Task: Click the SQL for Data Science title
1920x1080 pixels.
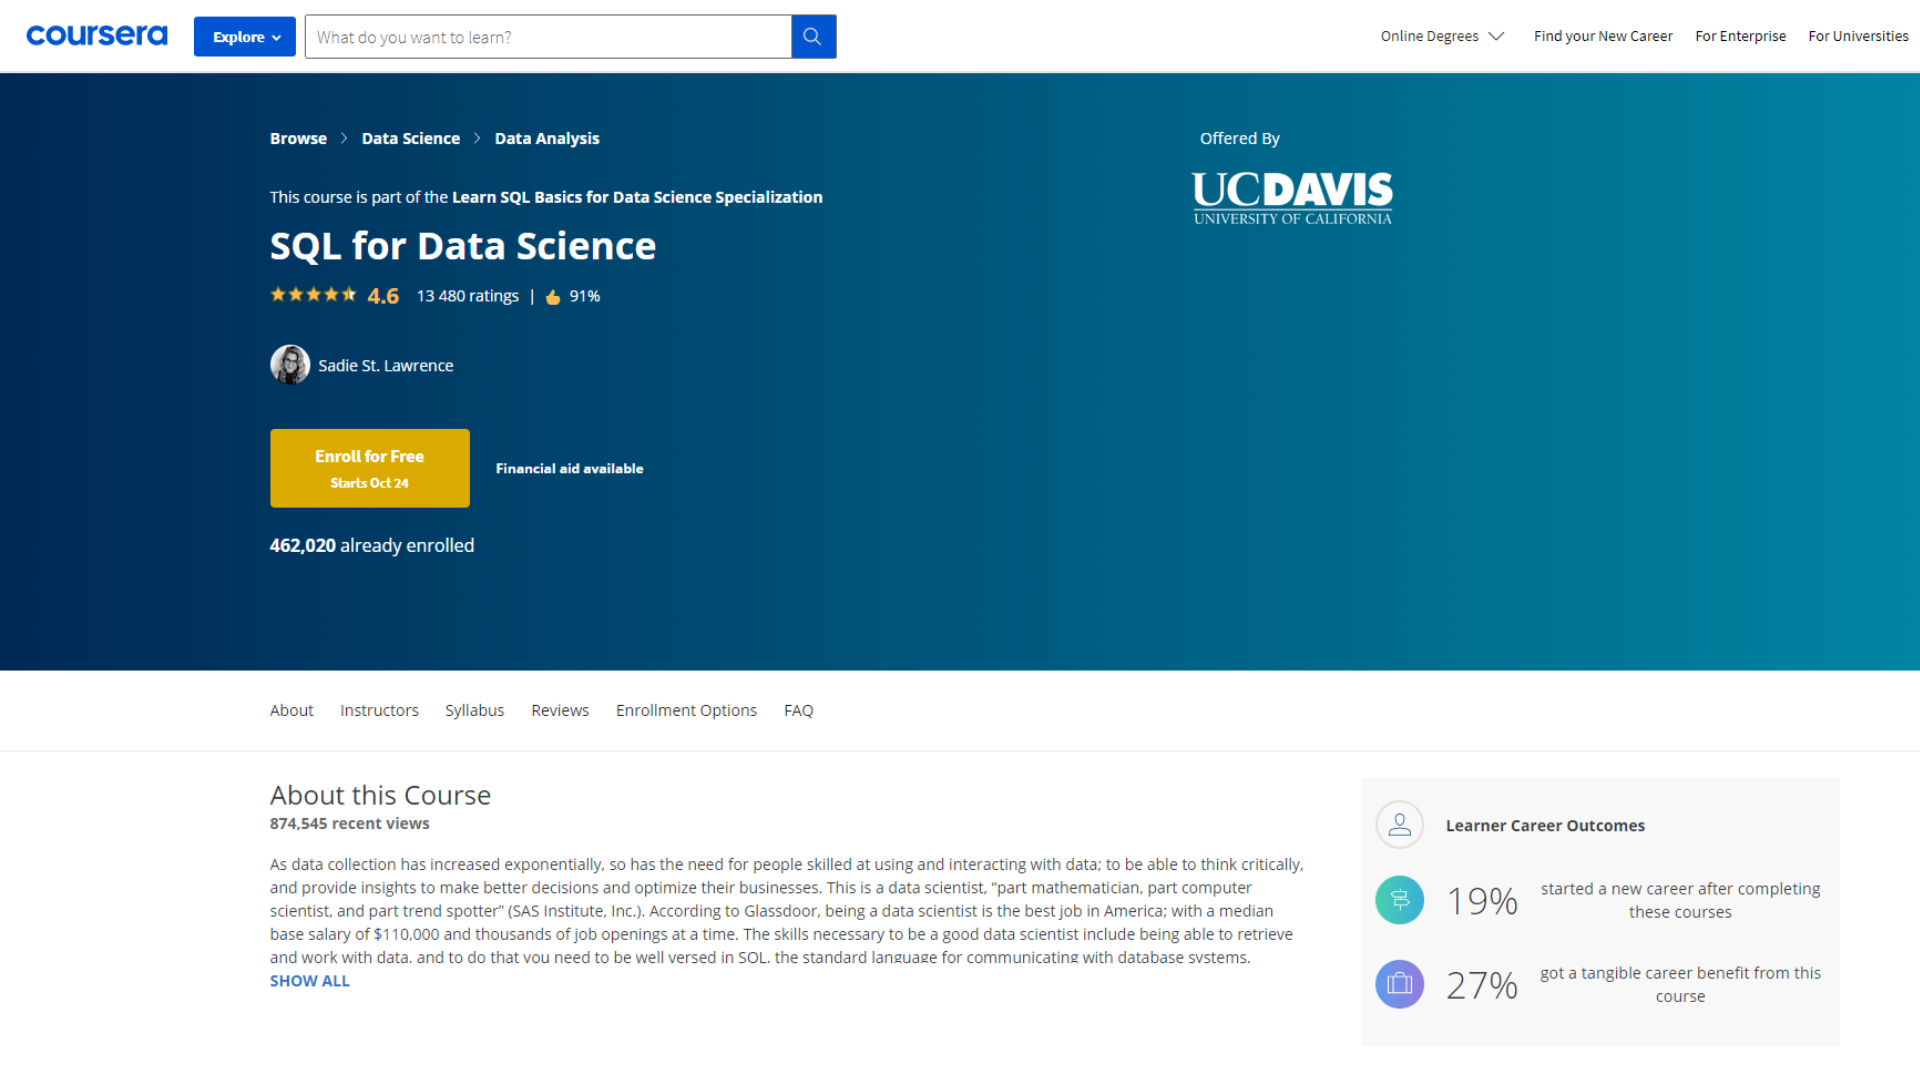Action: coord(463,246)
